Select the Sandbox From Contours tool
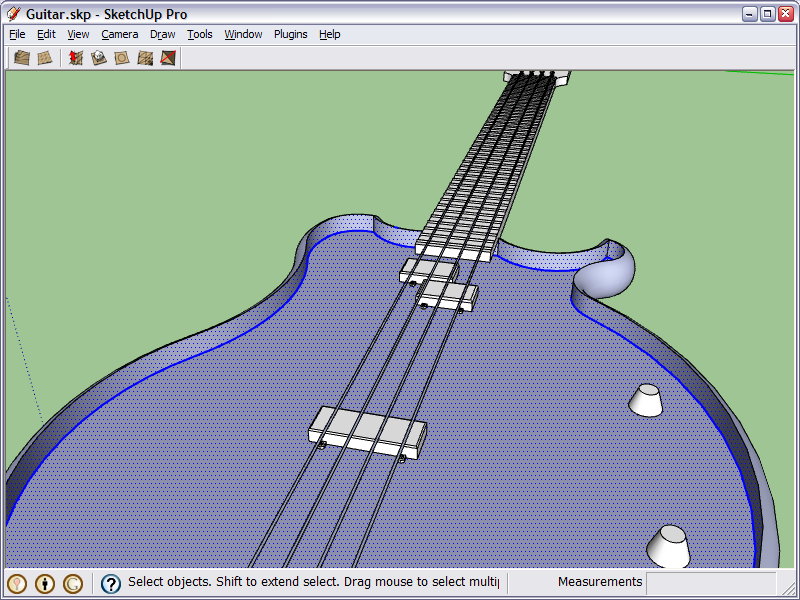Screen dimensions: 800x600 (22, 58)
